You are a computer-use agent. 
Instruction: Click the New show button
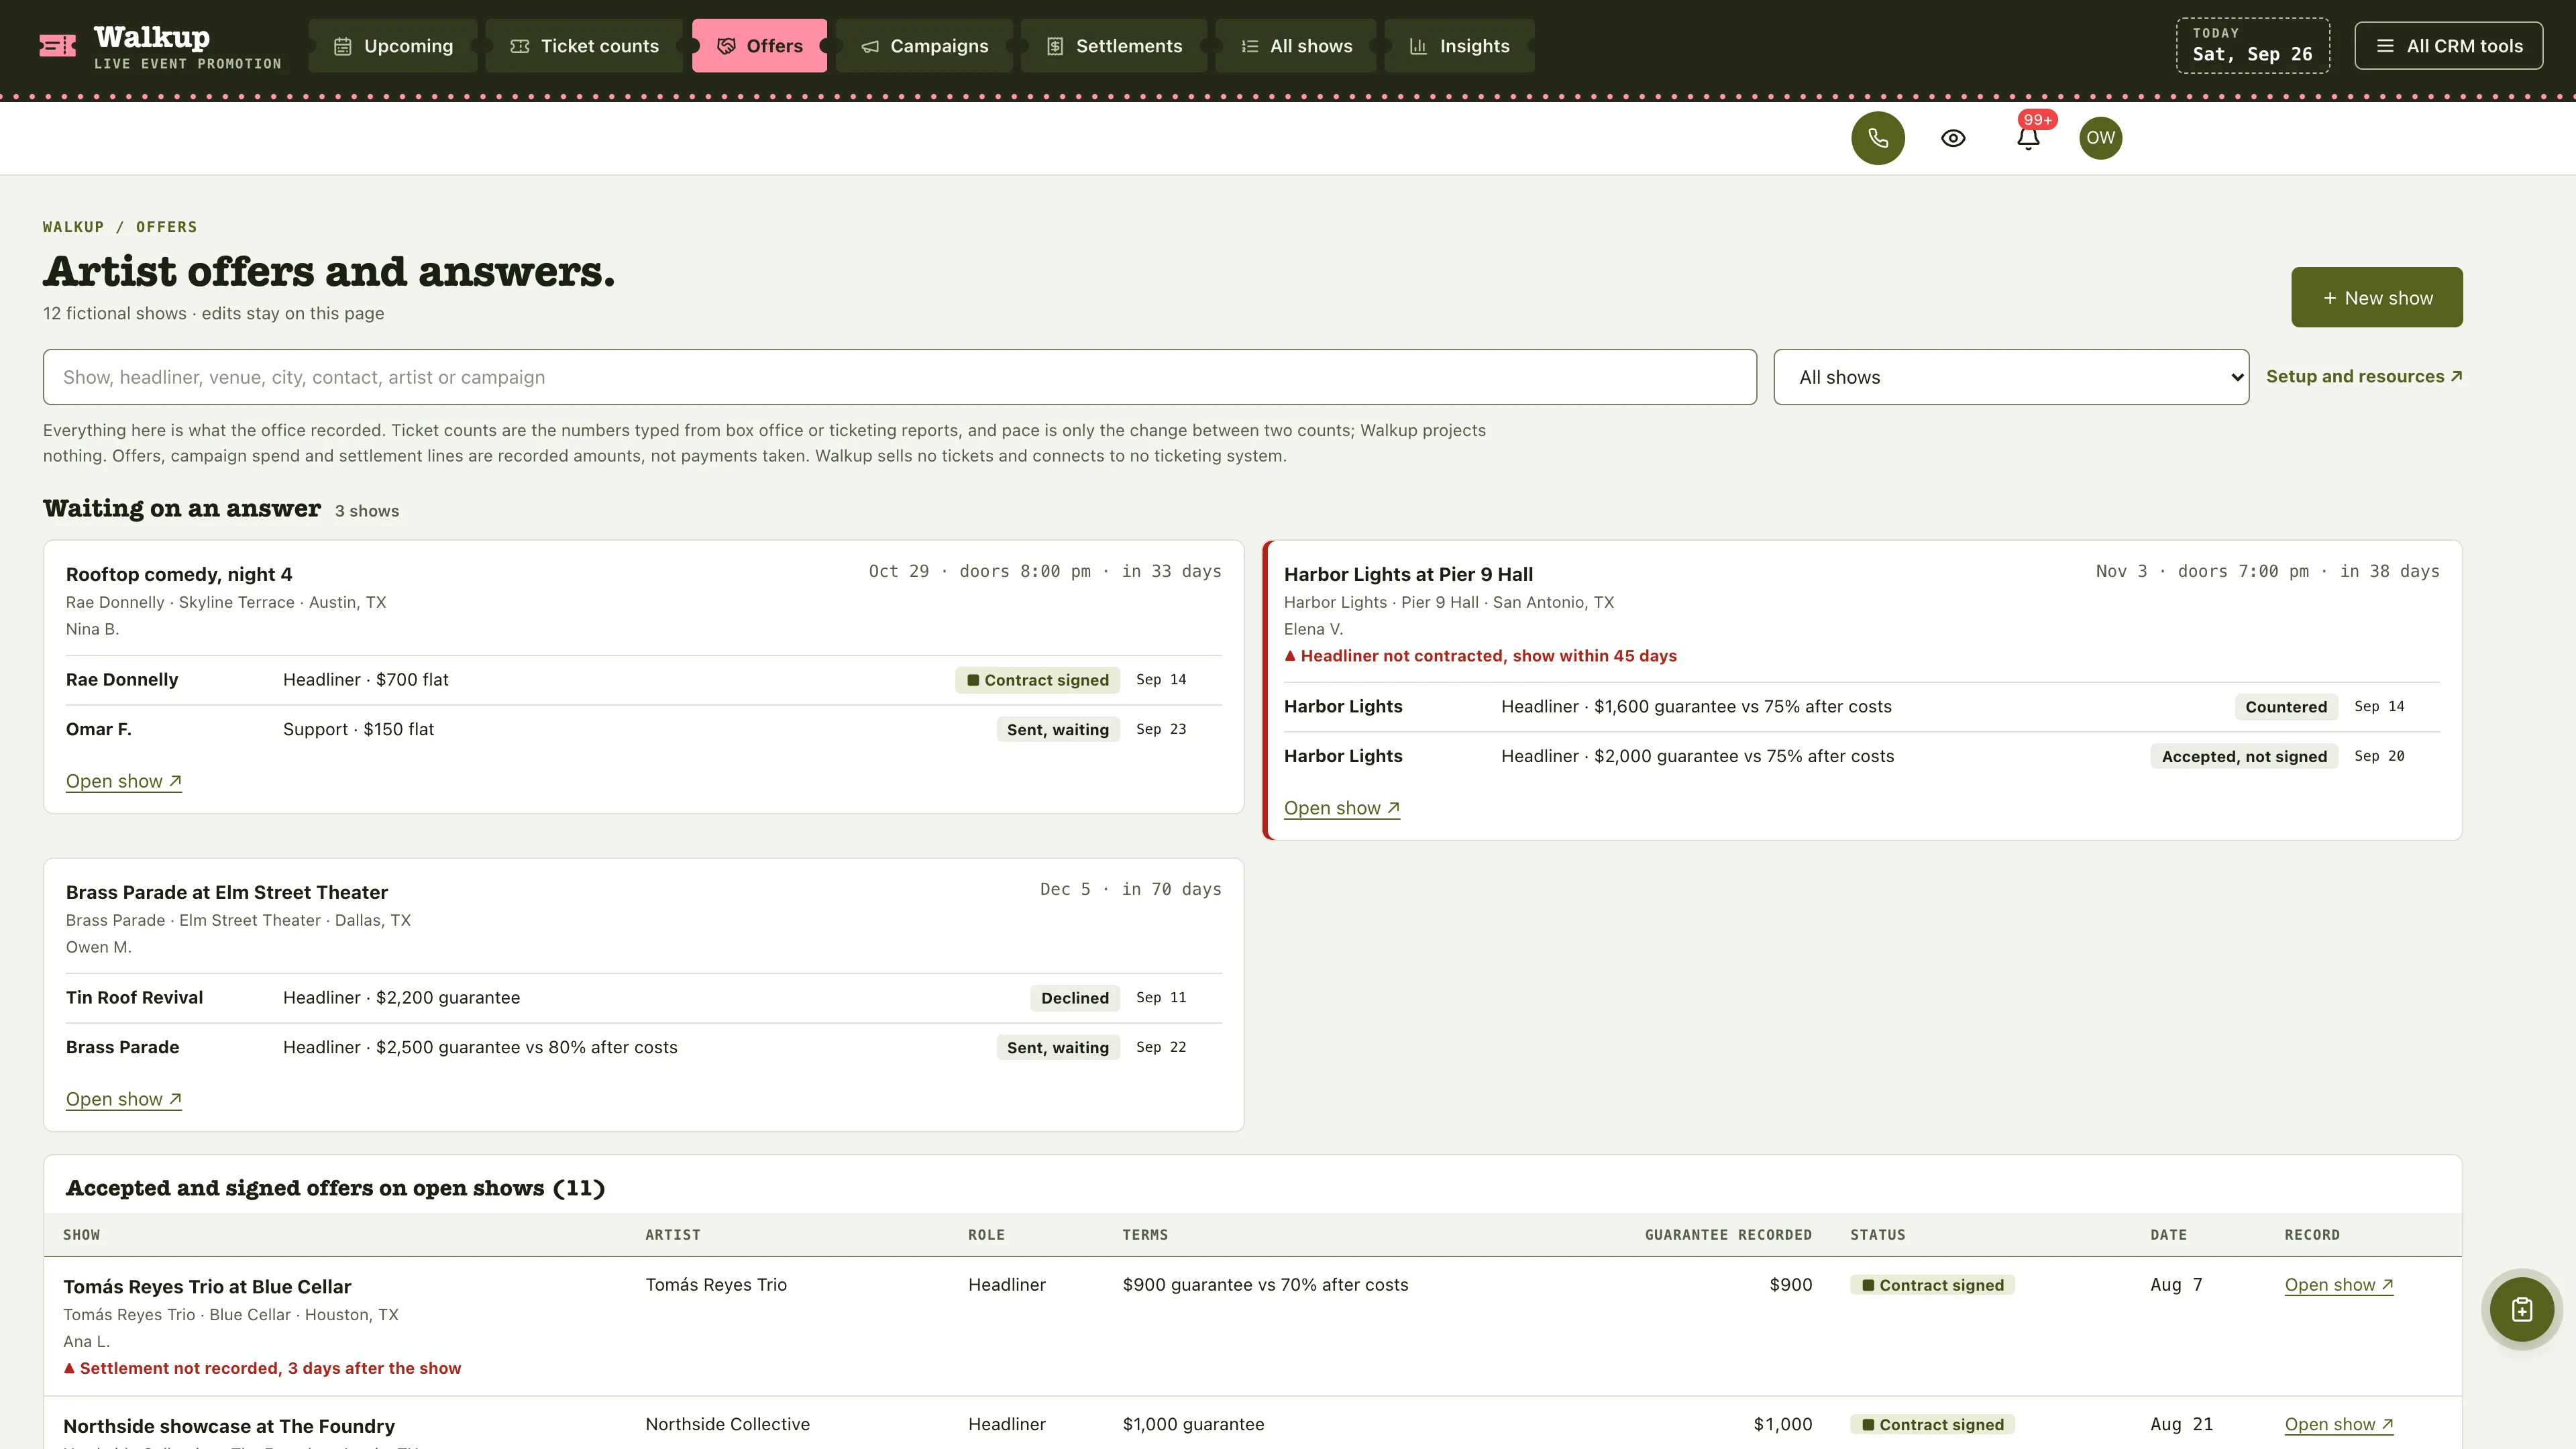[x=2377, y=297]
